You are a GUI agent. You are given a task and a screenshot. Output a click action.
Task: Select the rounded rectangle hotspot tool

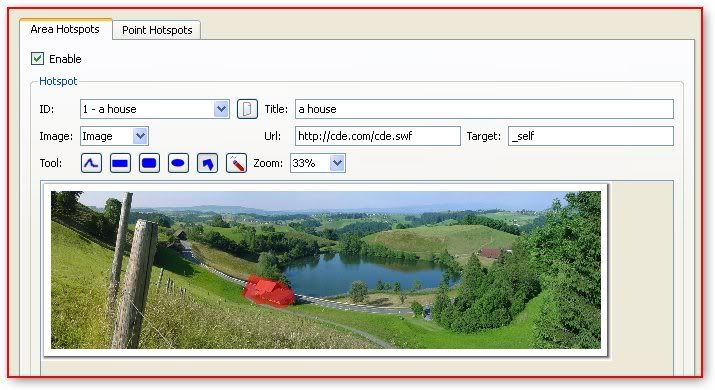pos(149,163)
